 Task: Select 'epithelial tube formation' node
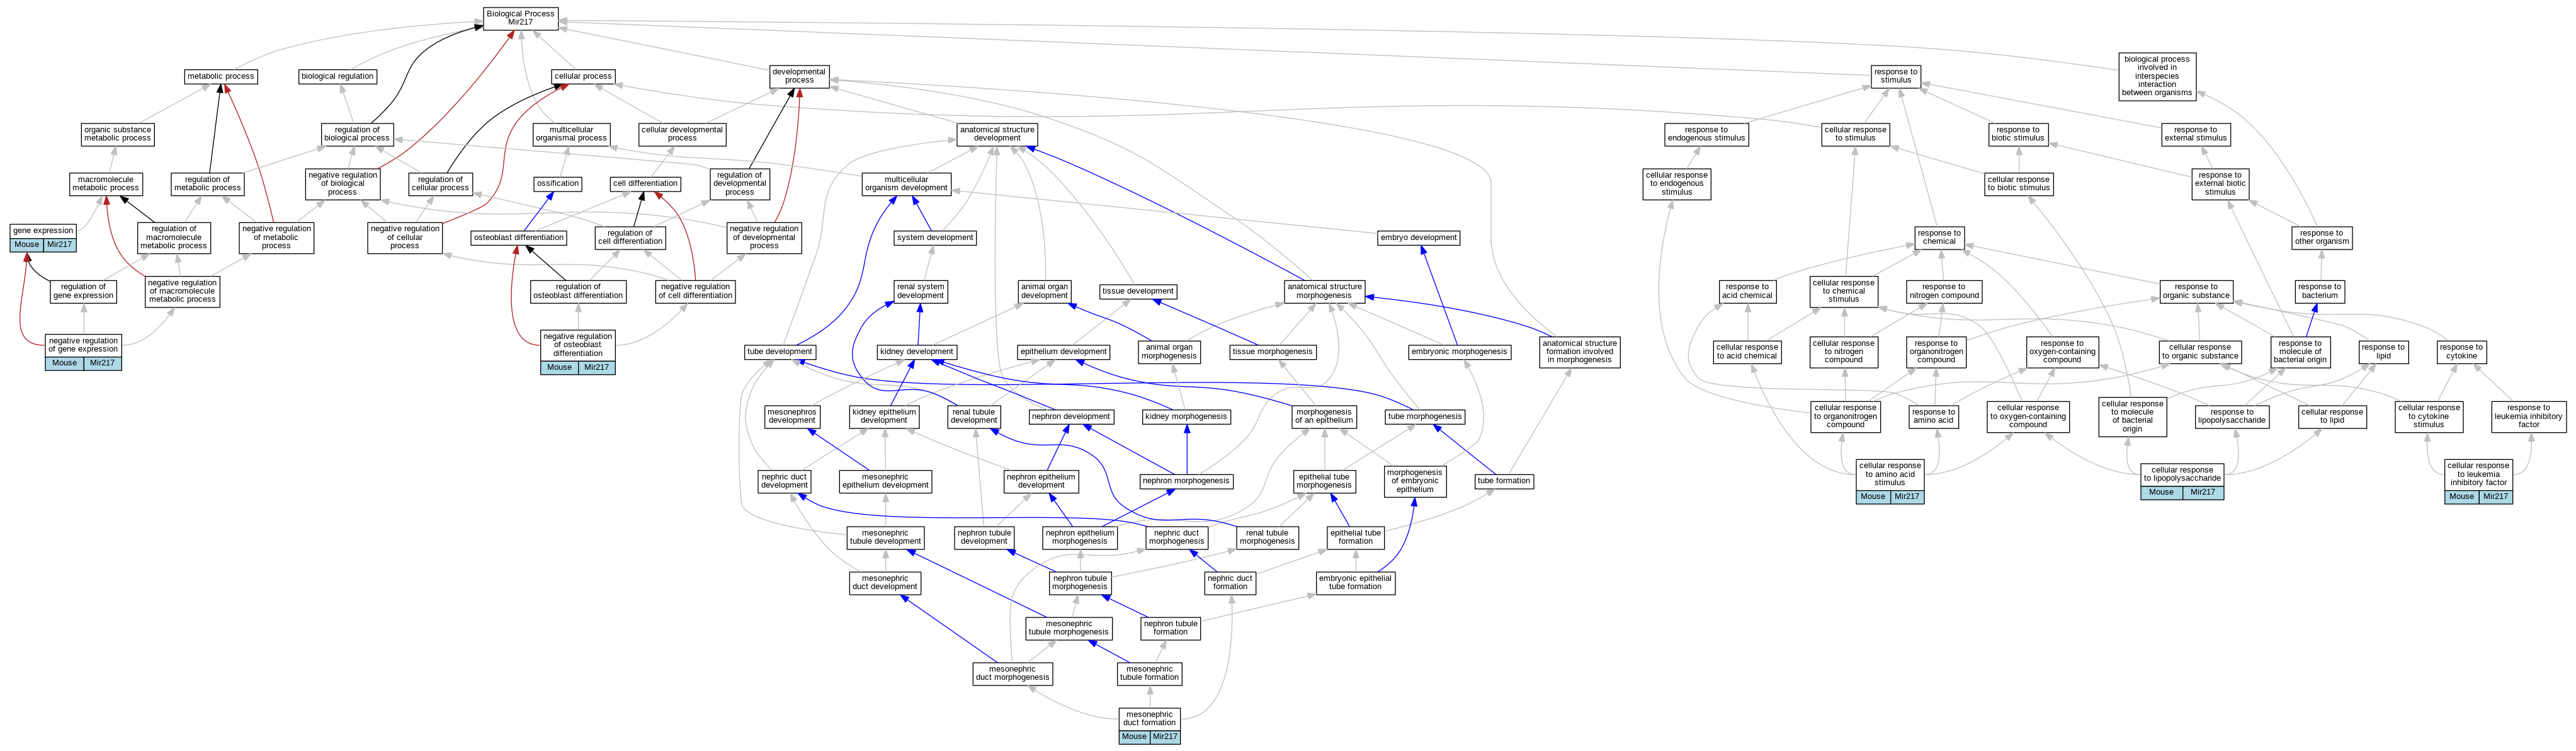[1355, 537]
